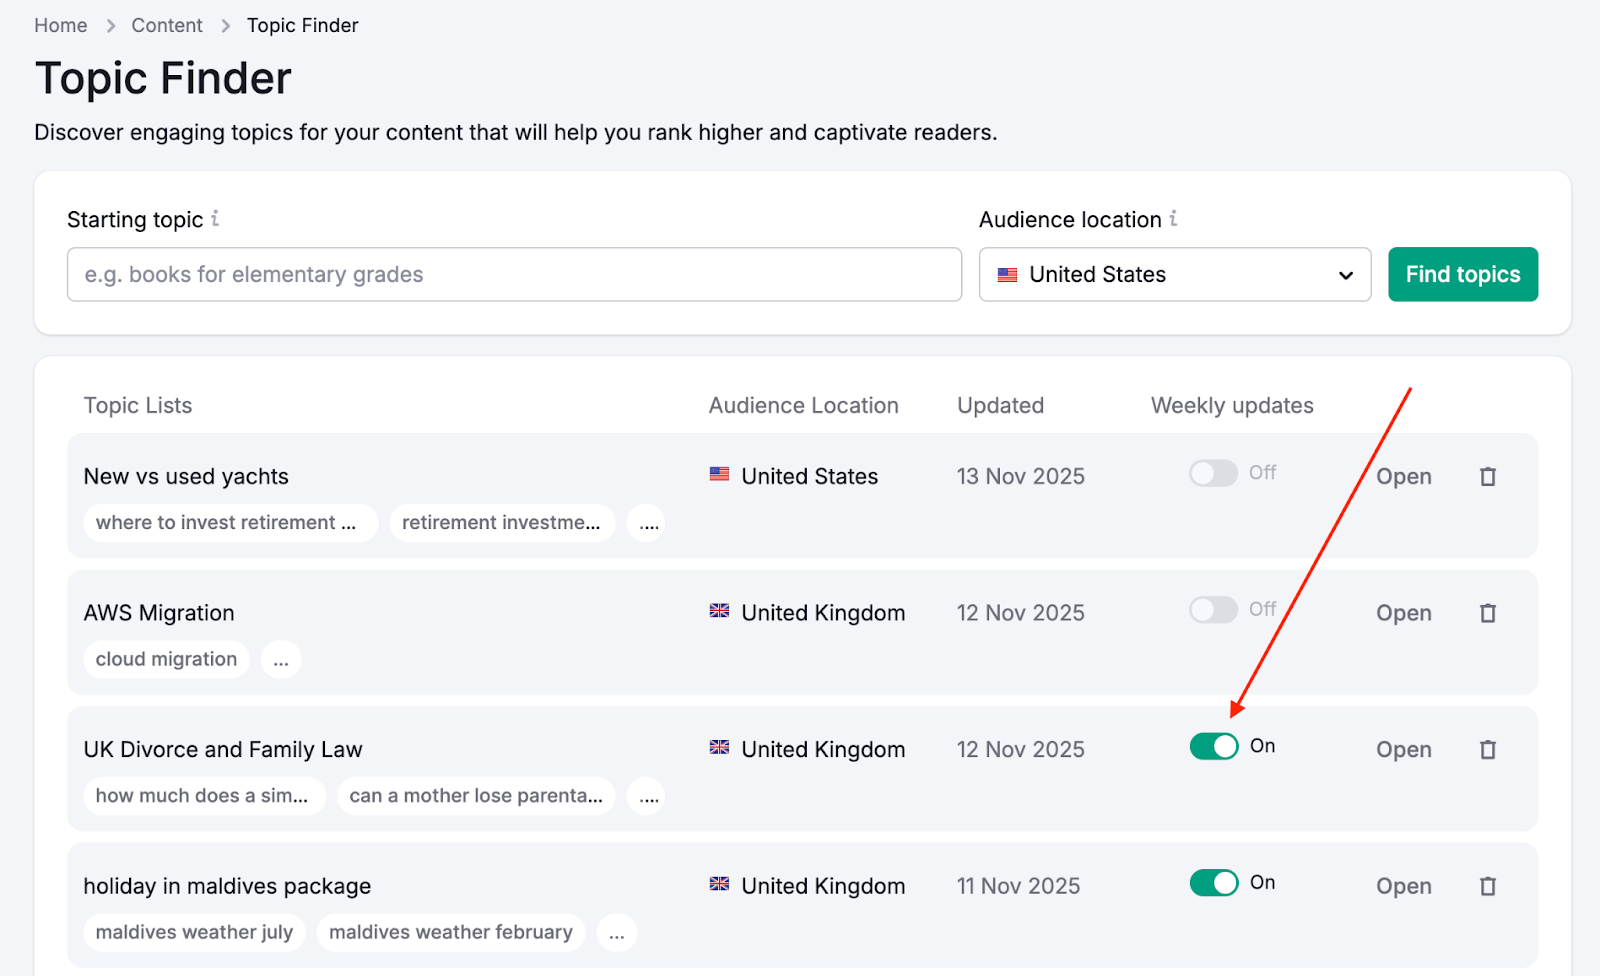This screenshot has height=976, width=1600.
Task: Delete the "UK Divorce and Family Law" list
Action: click(1487, 749)
